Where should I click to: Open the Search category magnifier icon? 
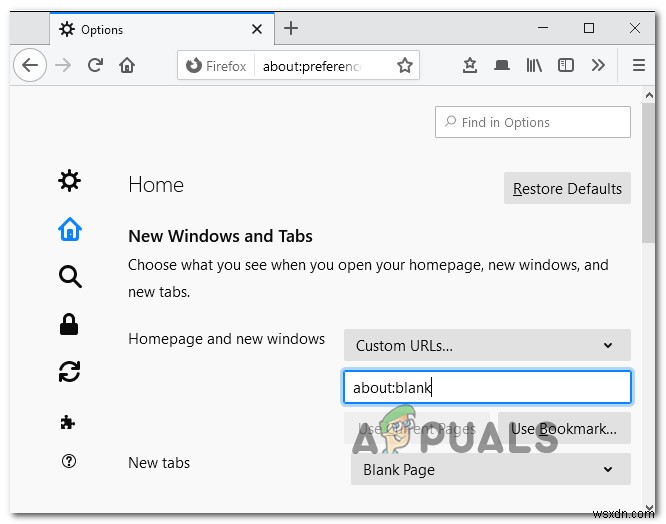click(x=70, y=277)
